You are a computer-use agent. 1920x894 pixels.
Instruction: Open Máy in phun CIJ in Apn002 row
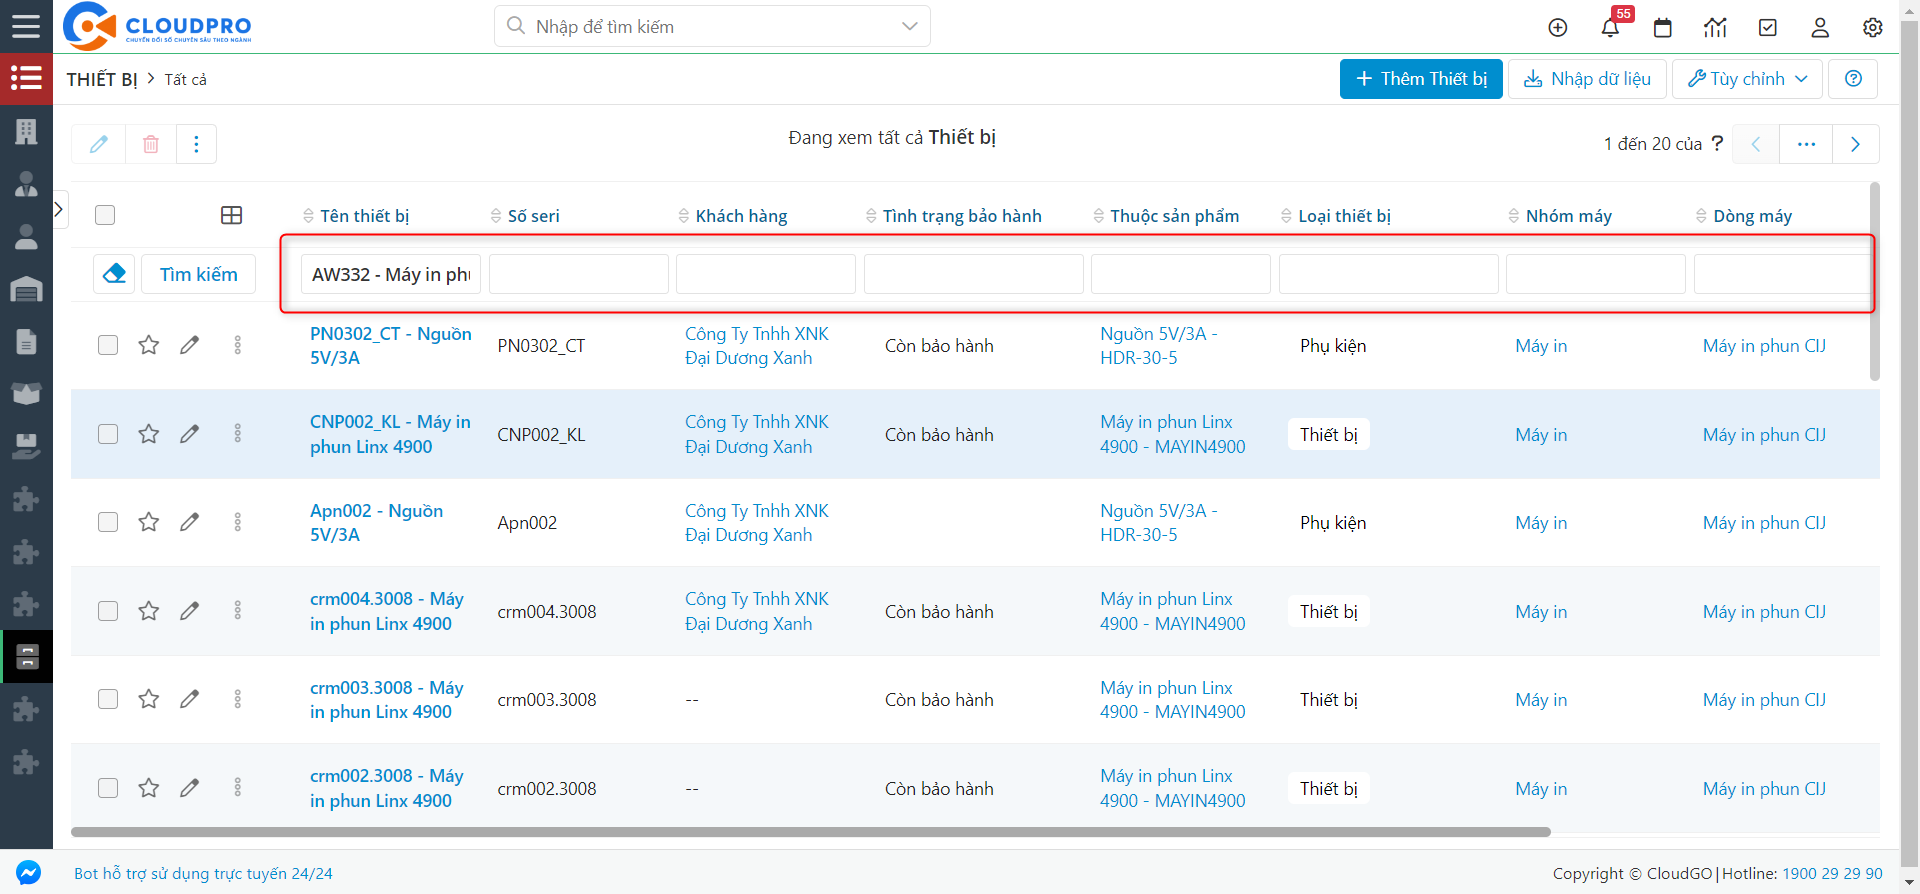[x=1764, y=522]
